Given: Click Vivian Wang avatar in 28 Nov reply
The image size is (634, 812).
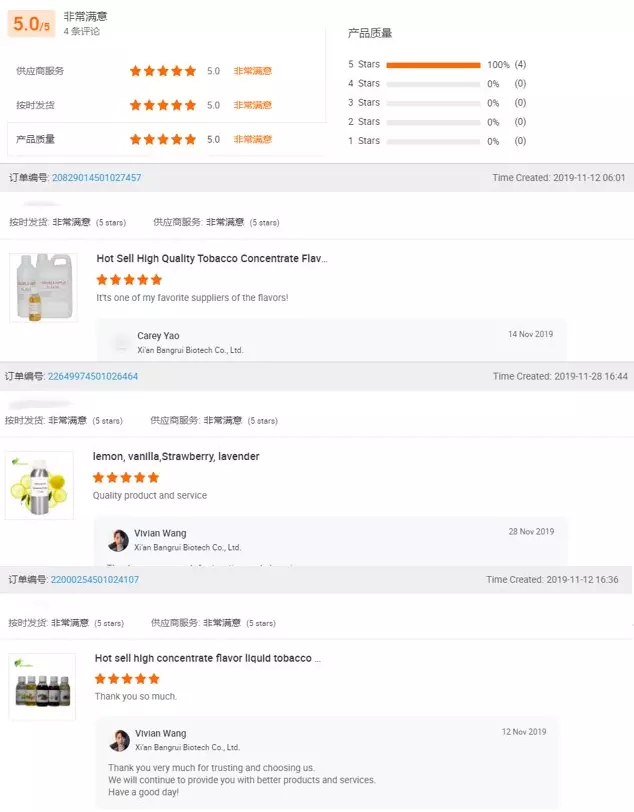Looking at the screenshot, I should pyautogui.click(x=118, y=540).
